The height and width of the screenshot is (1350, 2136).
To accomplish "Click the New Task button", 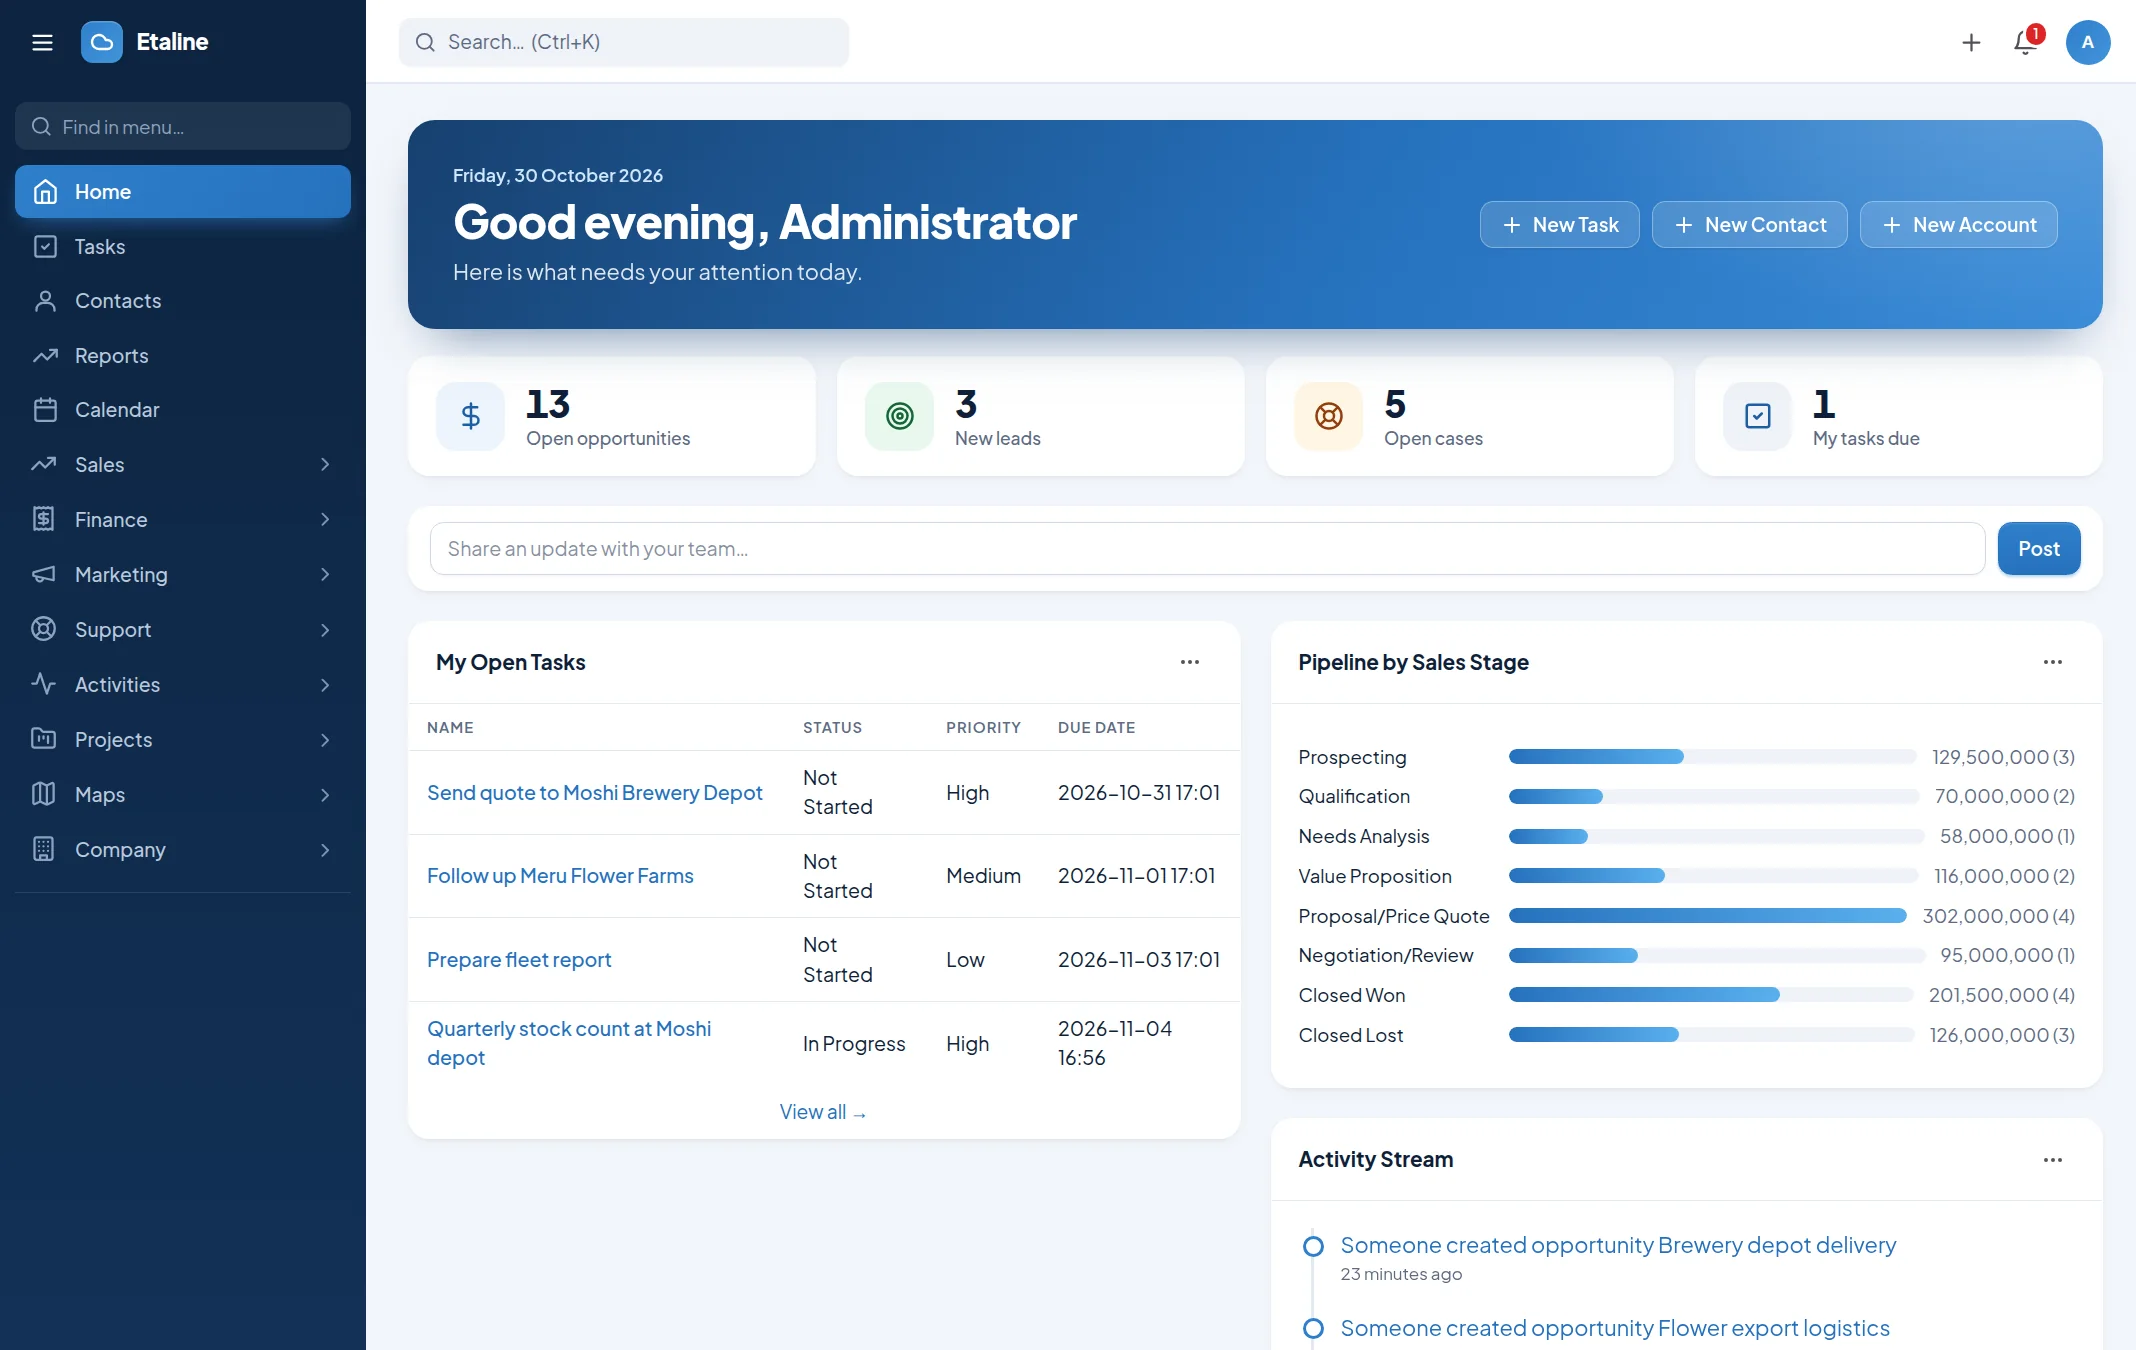I will click(x=1559, y=225).
